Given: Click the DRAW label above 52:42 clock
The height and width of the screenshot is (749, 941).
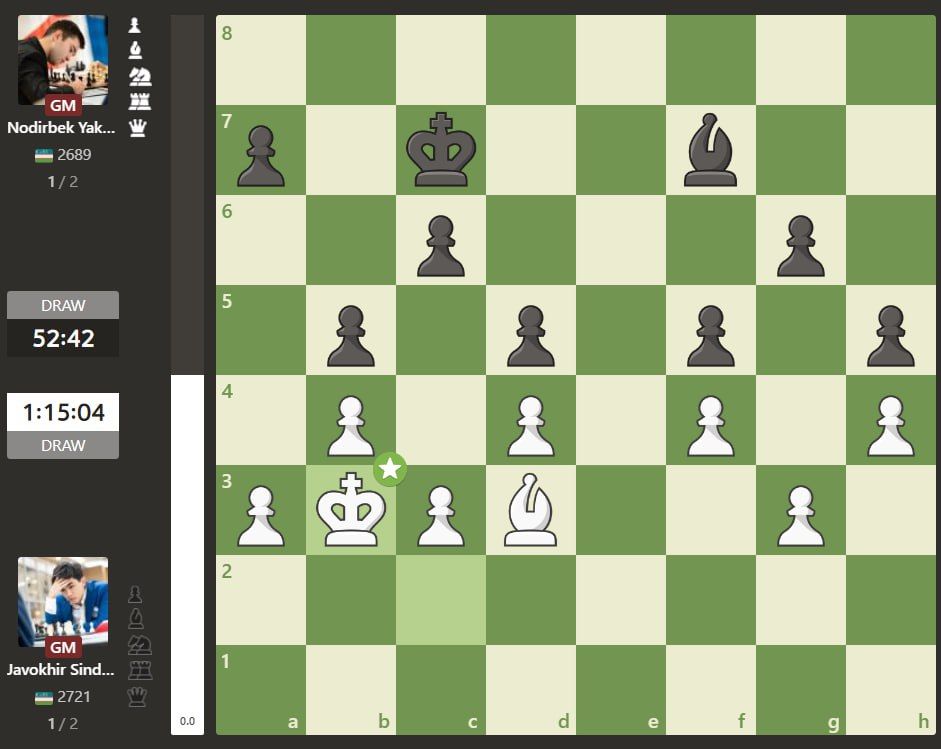Looking at the screenshot, I should (x=63, y=305).
